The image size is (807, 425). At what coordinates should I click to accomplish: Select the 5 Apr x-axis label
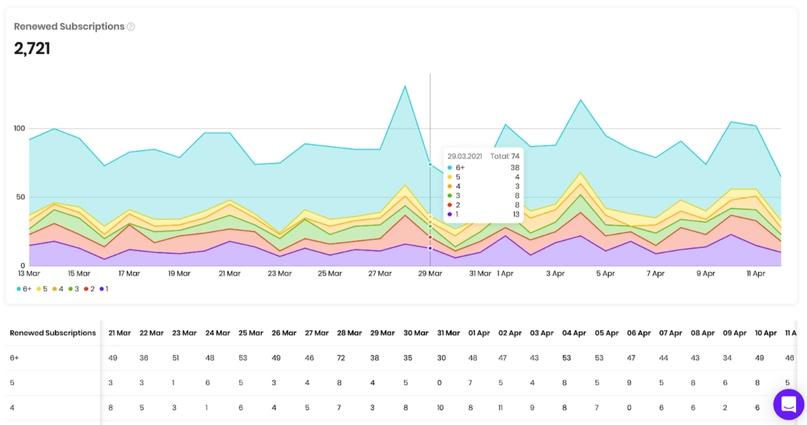click(605, 273)
